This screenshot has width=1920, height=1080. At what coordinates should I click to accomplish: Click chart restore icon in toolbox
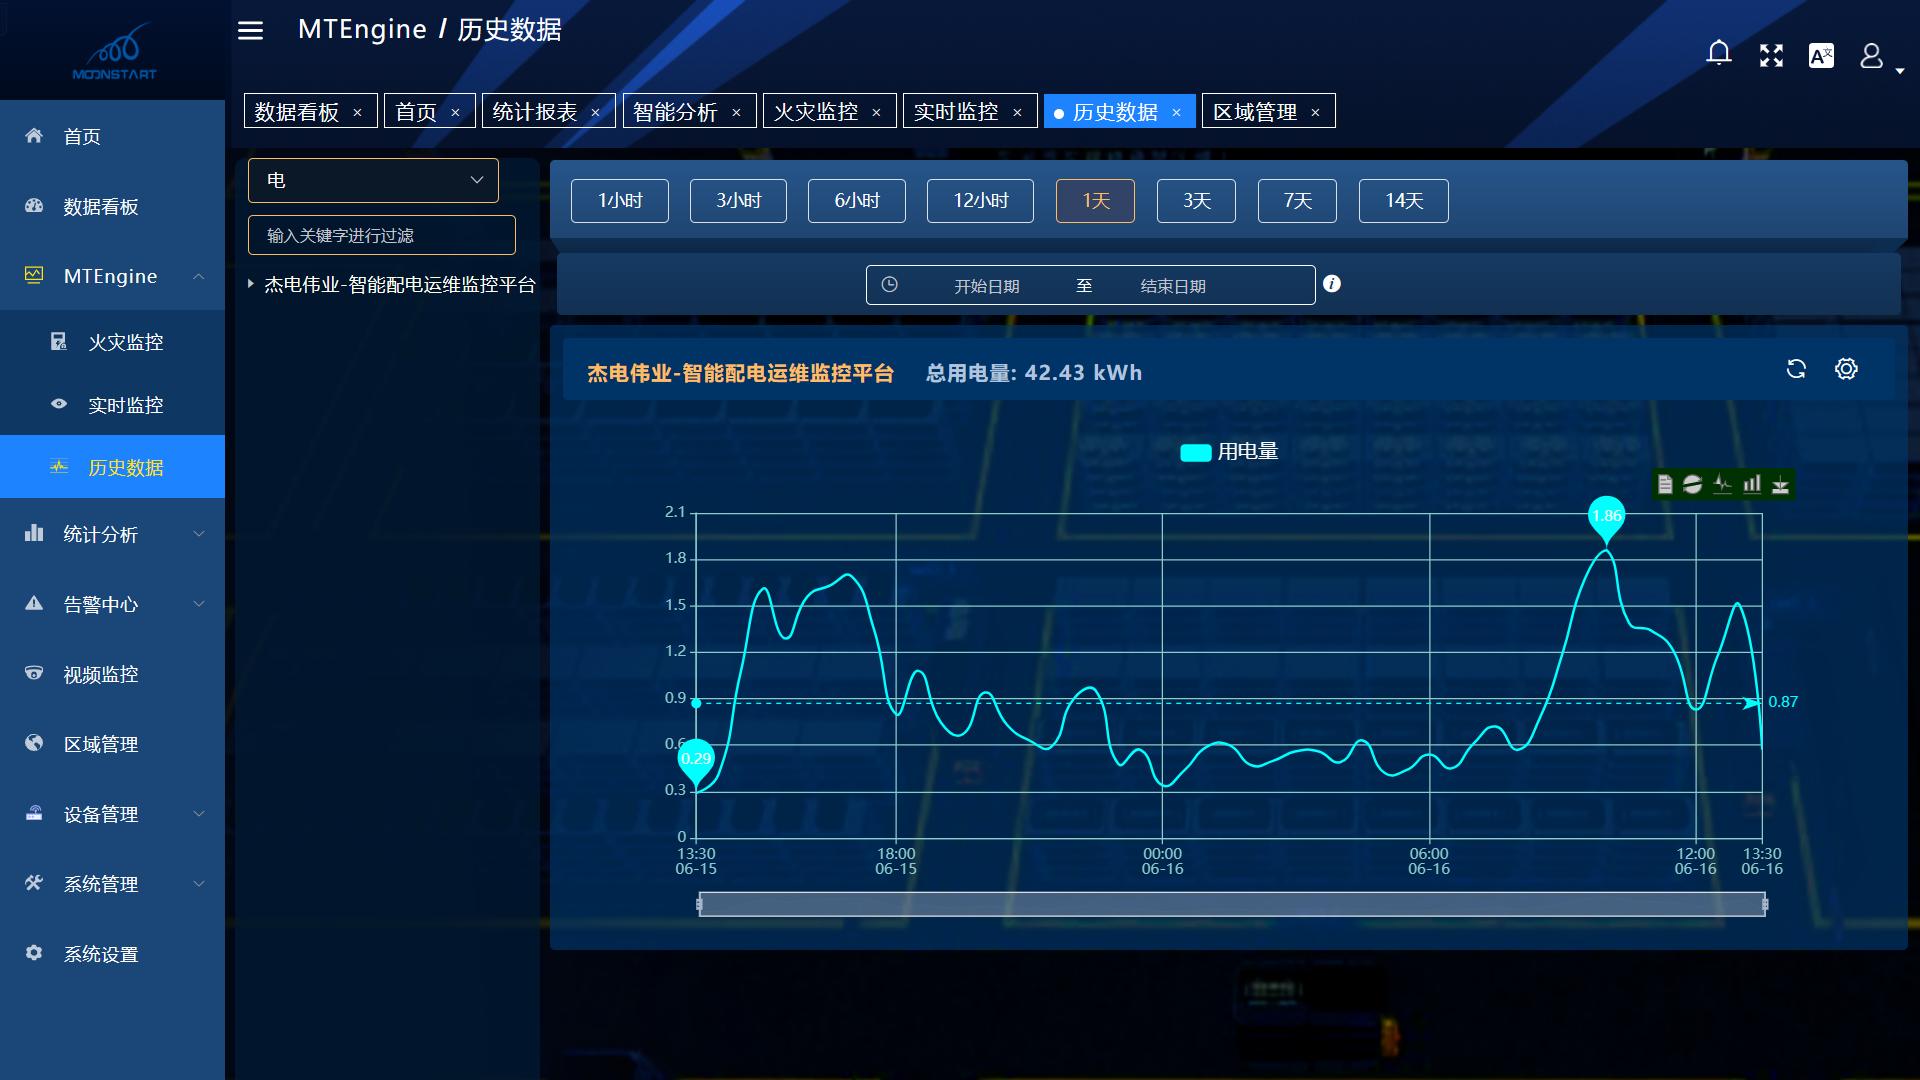click(1692, 485)
